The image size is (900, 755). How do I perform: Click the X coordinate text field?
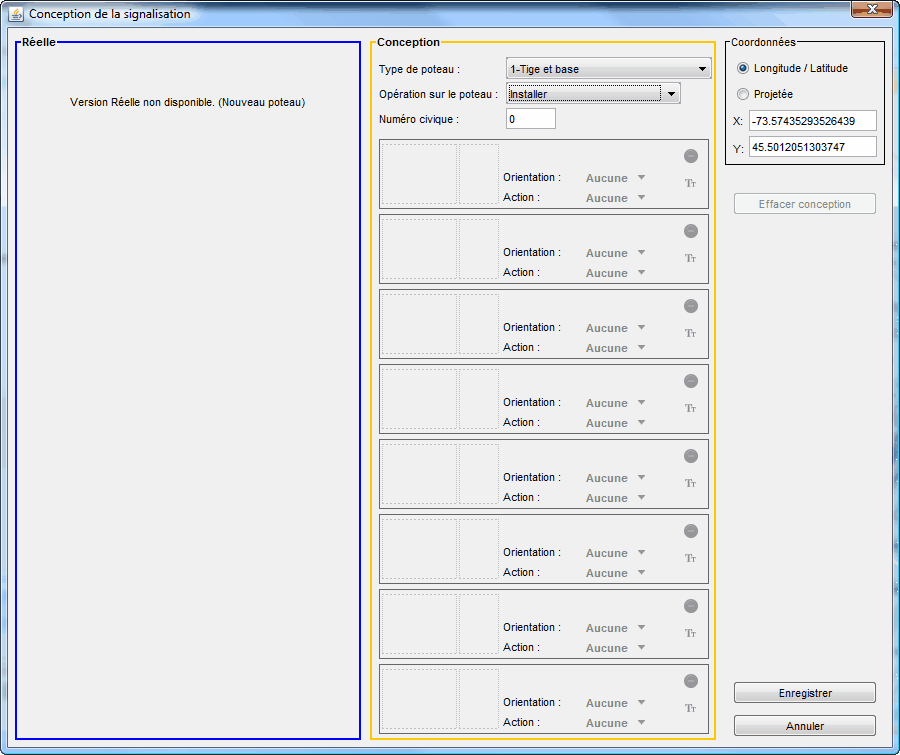point(812,121)
